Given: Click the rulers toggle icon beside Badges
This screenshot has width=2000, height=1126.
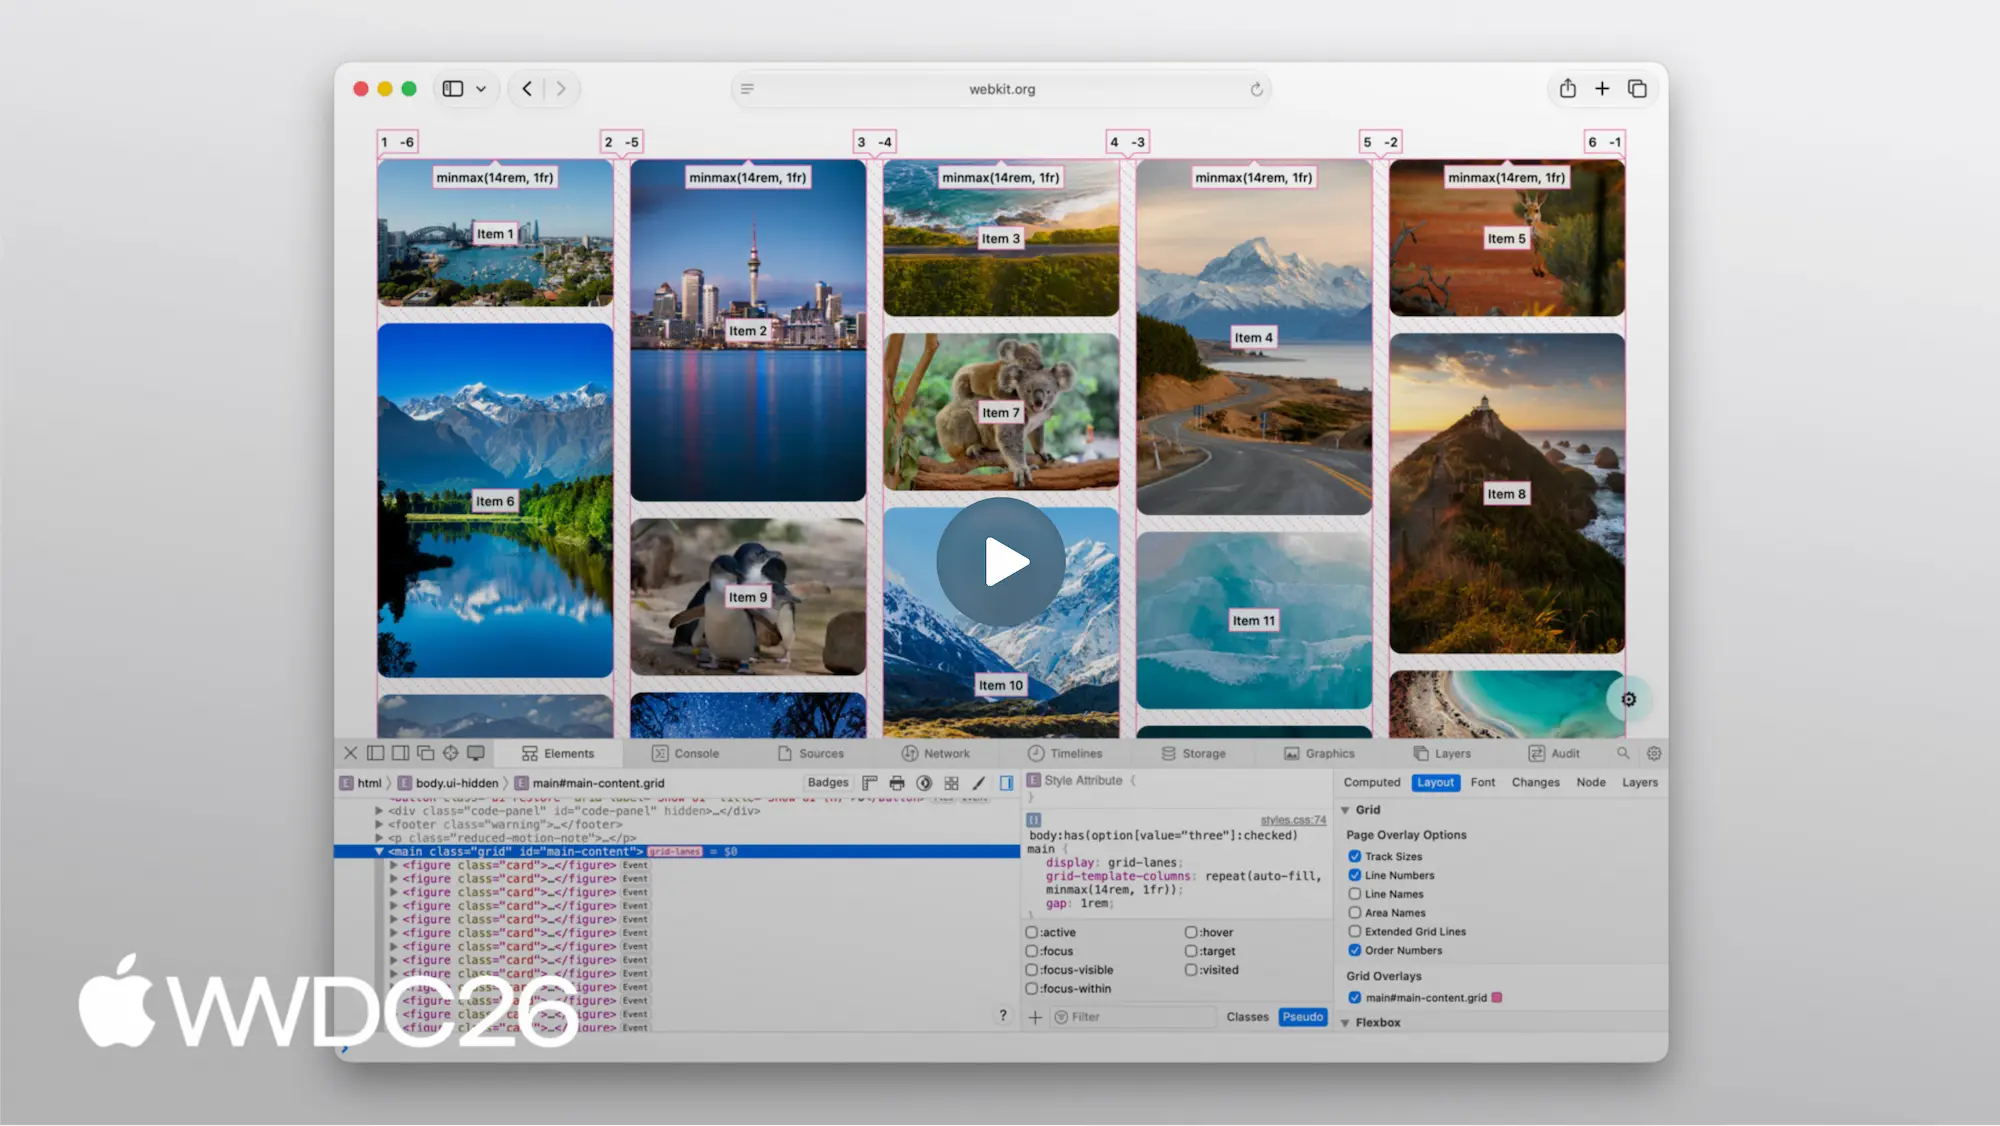Looking at the screenshot, I should pyautogui.click(x=869, y=783).
